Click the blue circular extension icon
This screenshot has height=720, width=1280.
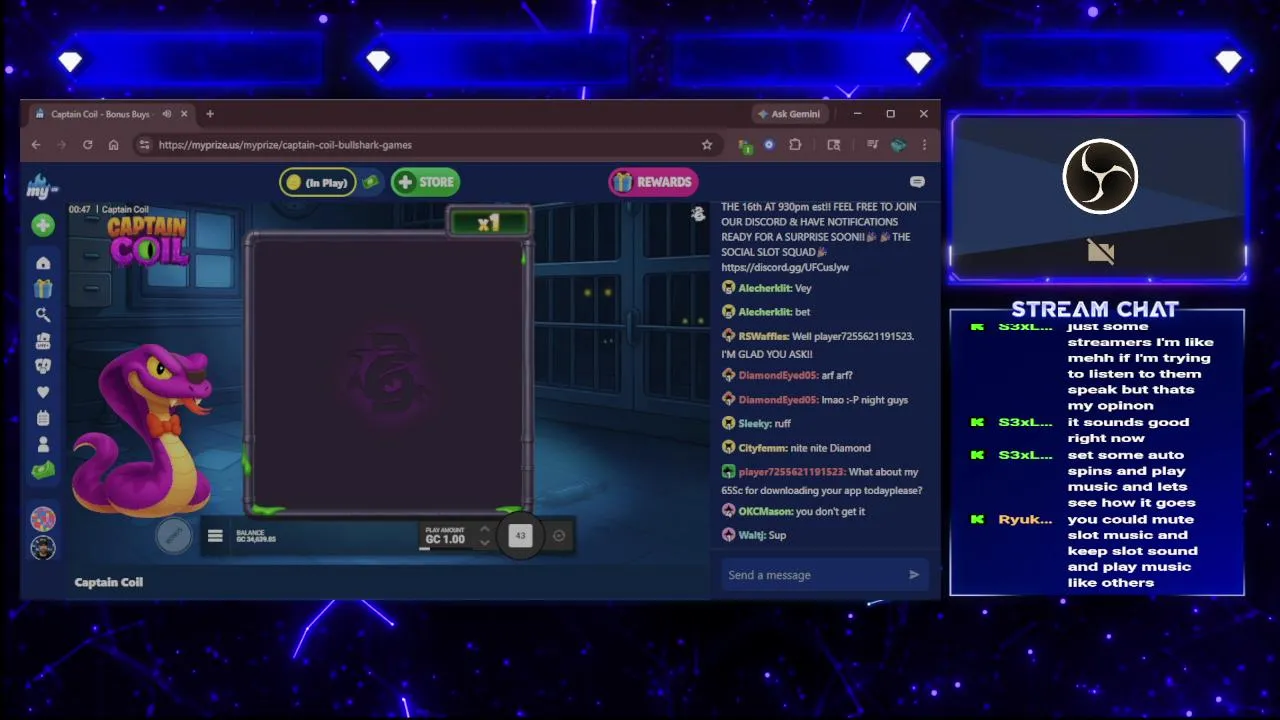tap(769, 145)
